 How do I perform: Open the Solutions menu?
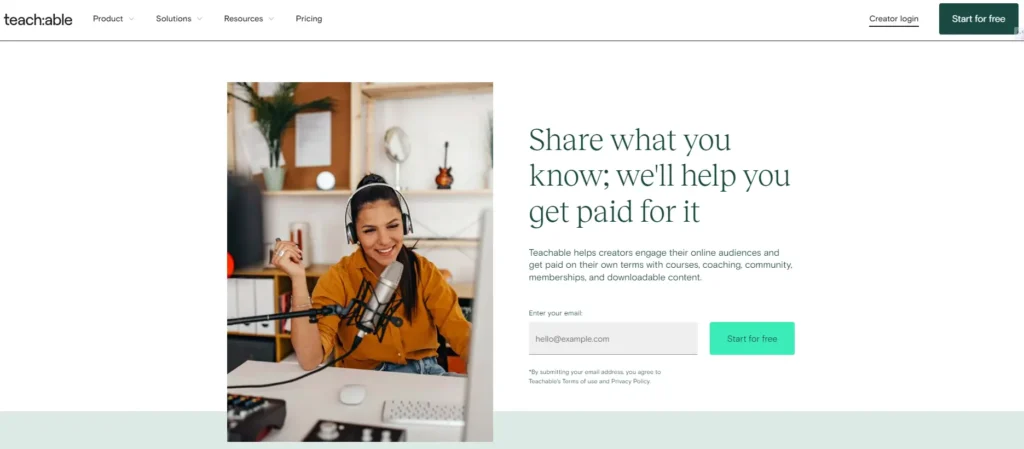pos(173,19)
